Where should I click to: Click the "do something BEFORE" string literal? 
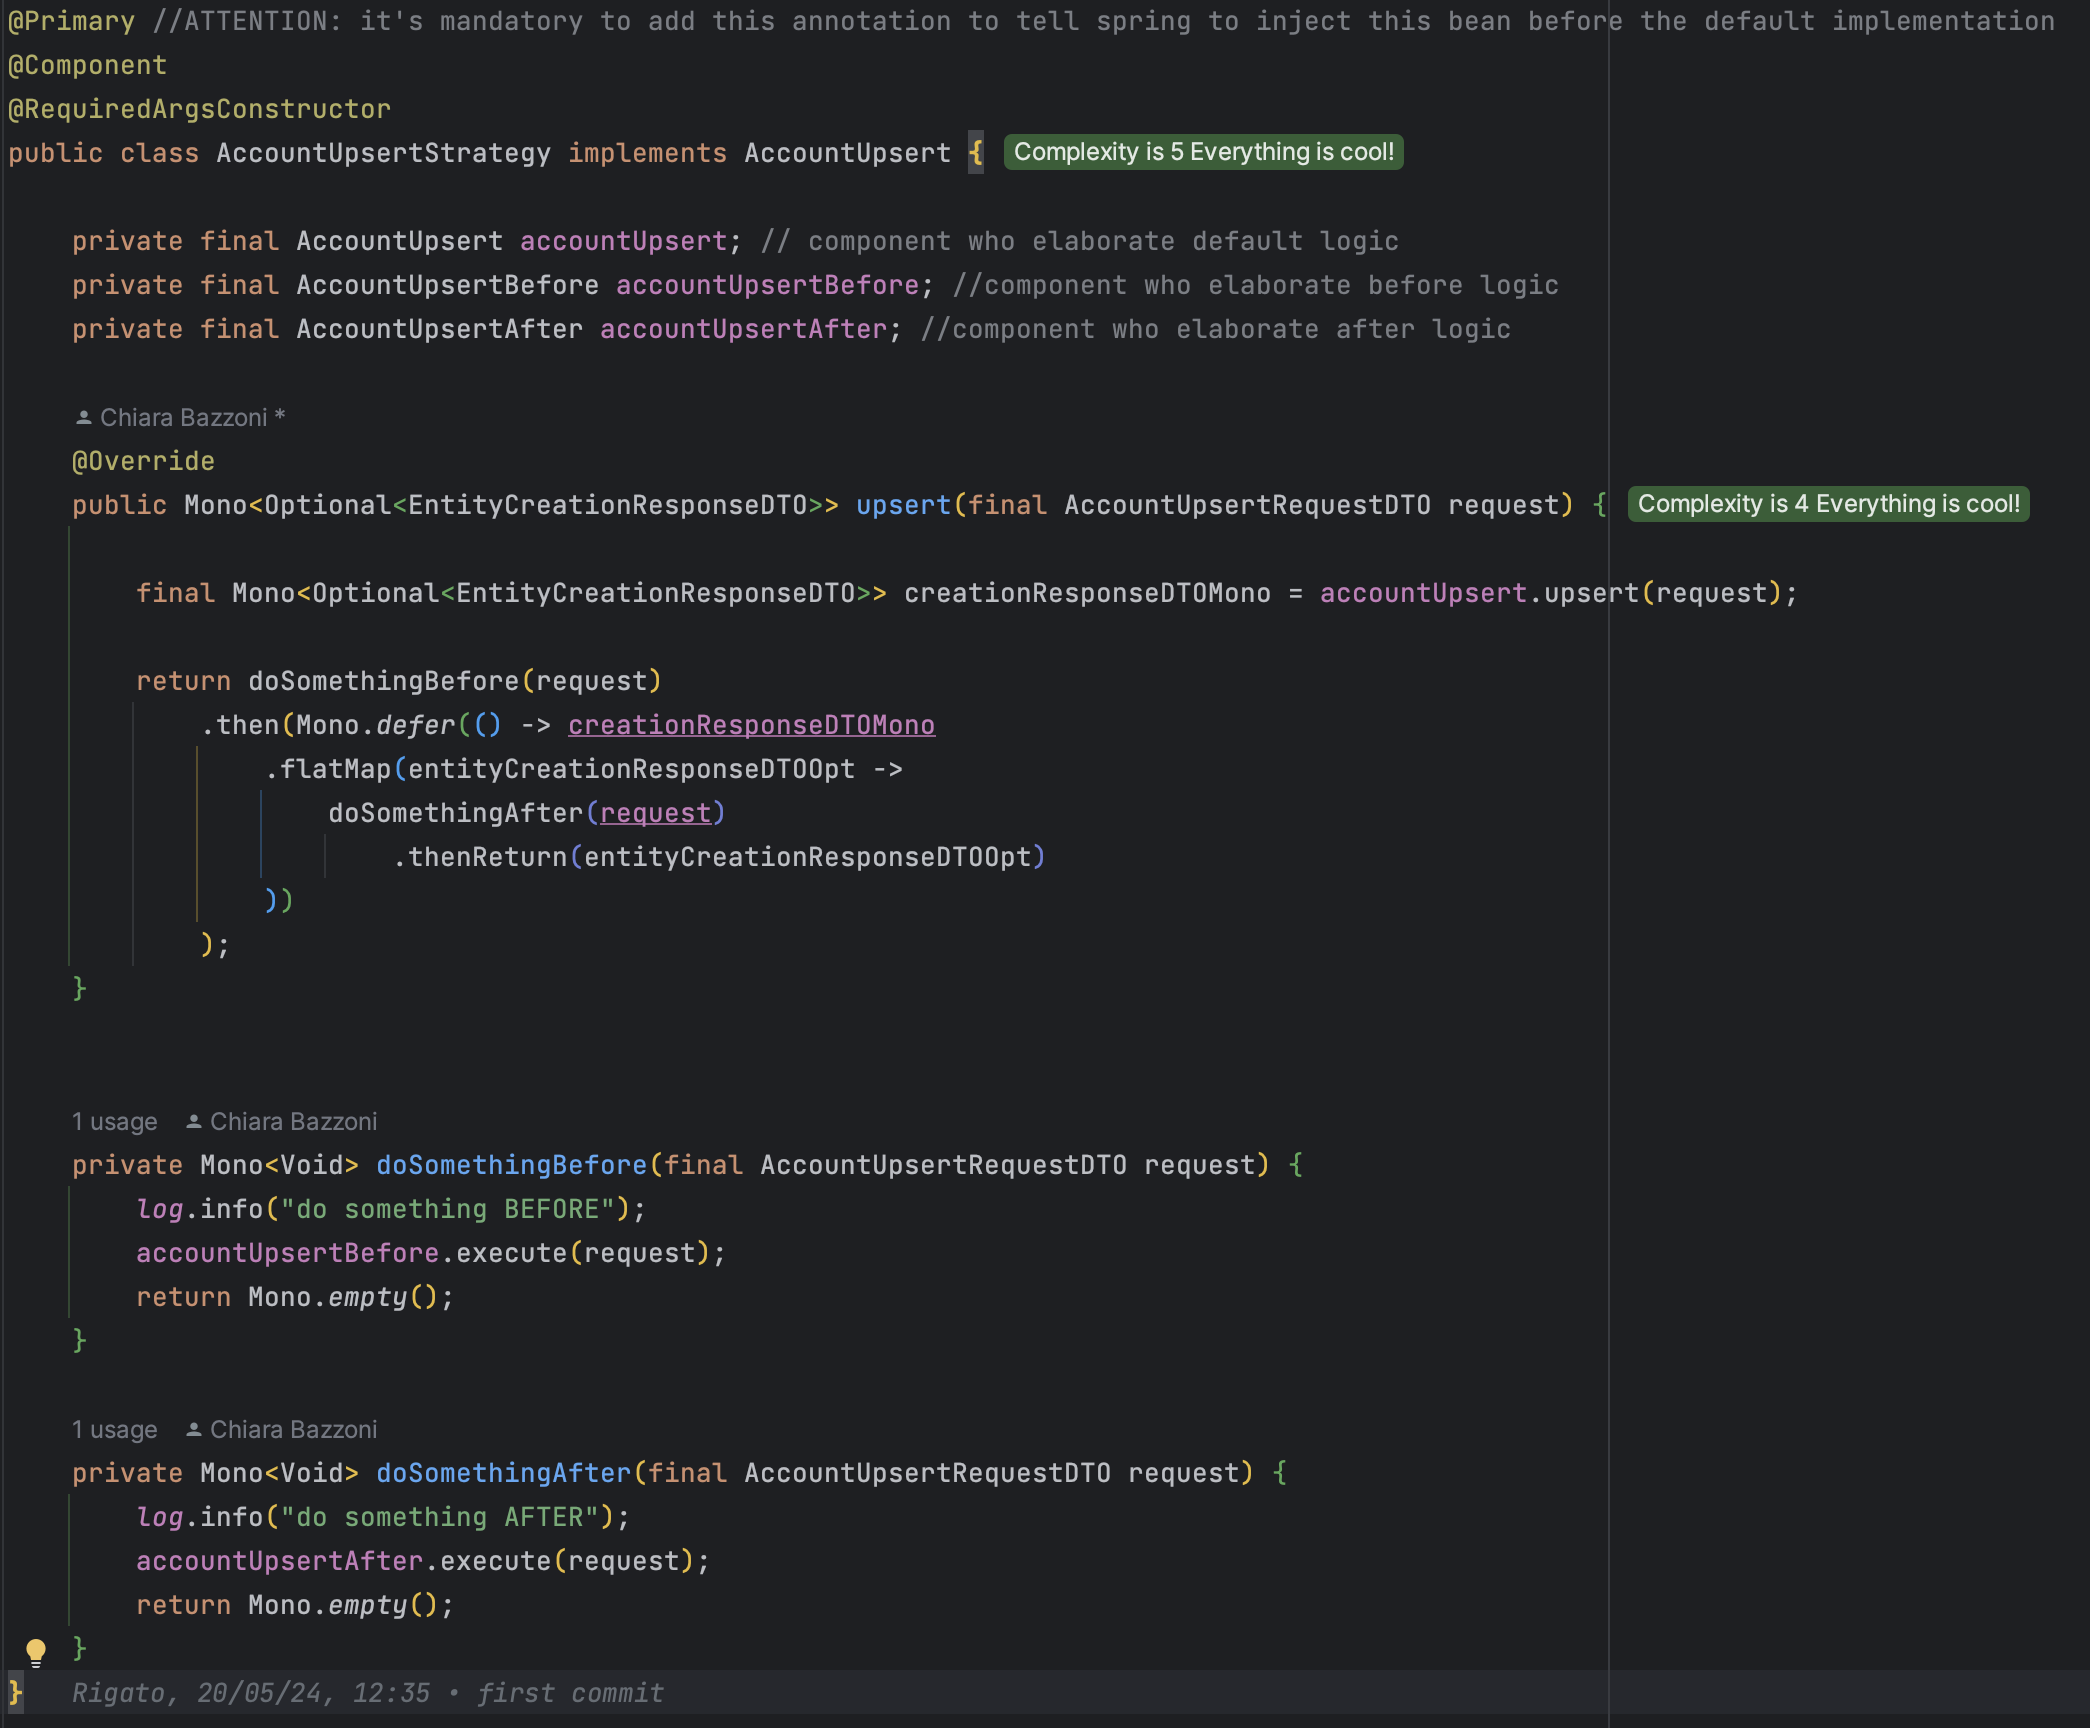click(447, 1209)
